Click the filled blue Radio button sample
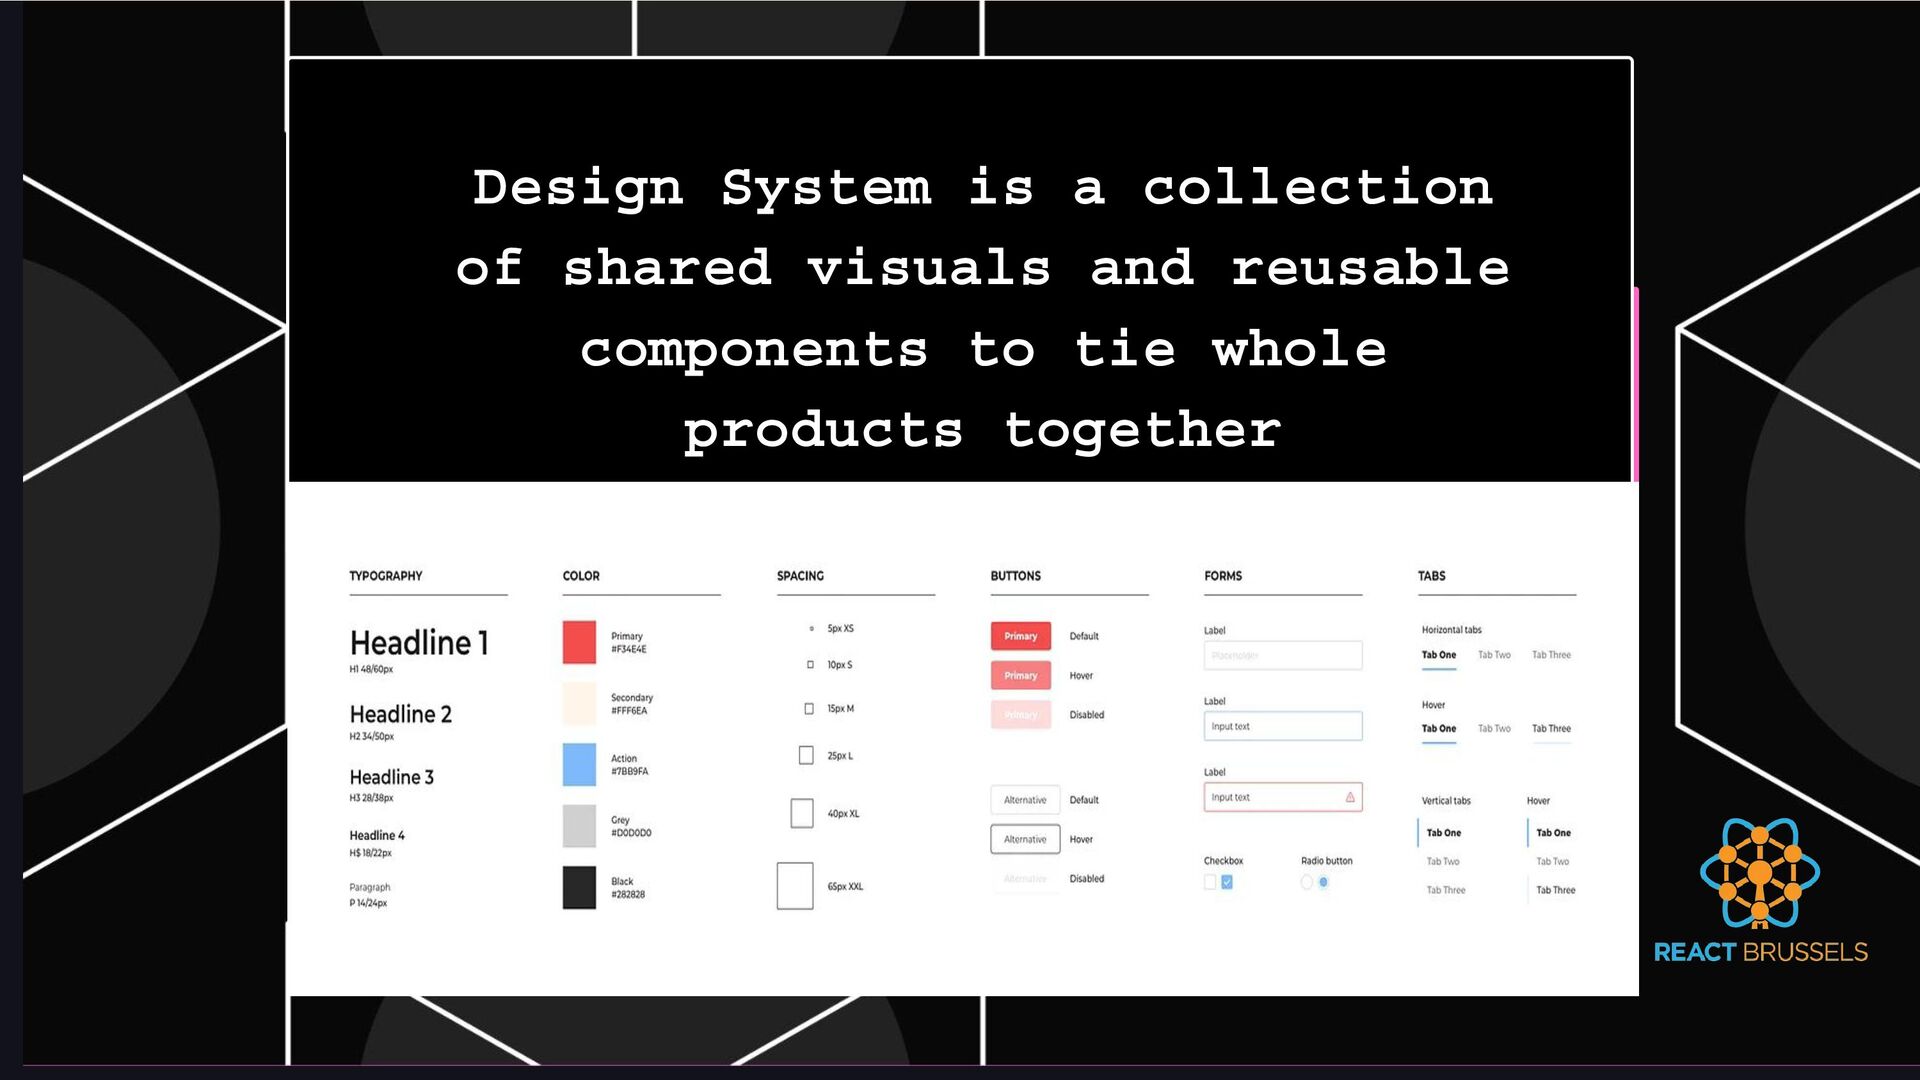The width and height of the screenshot is (1920, 1080). 1323,882
